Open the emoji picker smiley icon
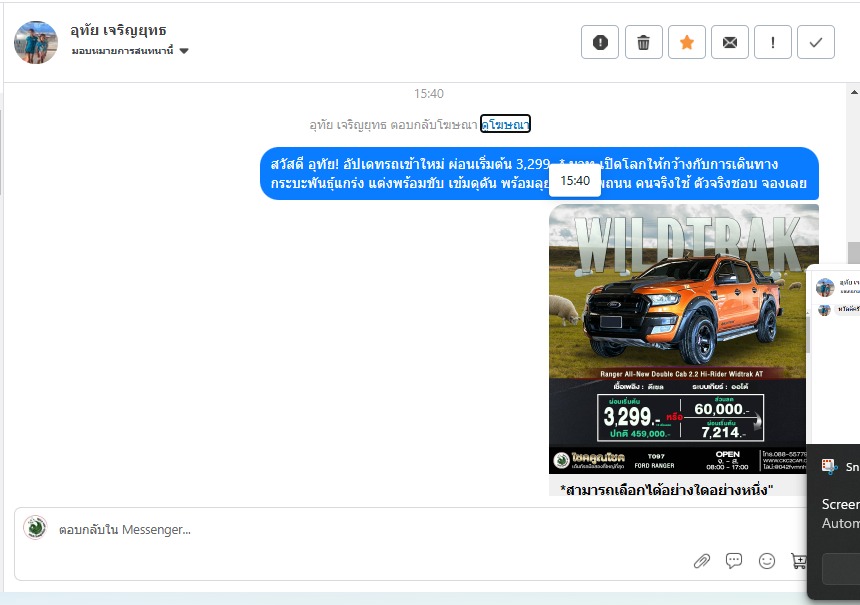This screenshot has width=860, height=605. [x=767, y=561]
